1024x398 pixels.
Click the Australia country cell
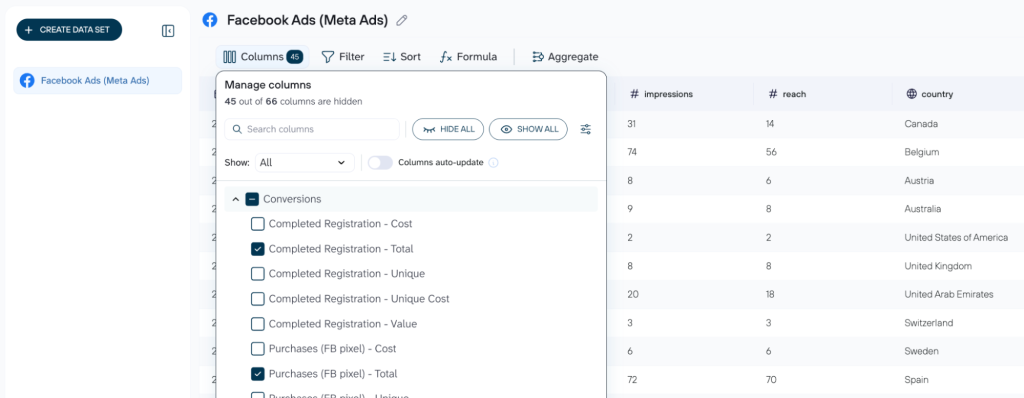click(923, 209)
